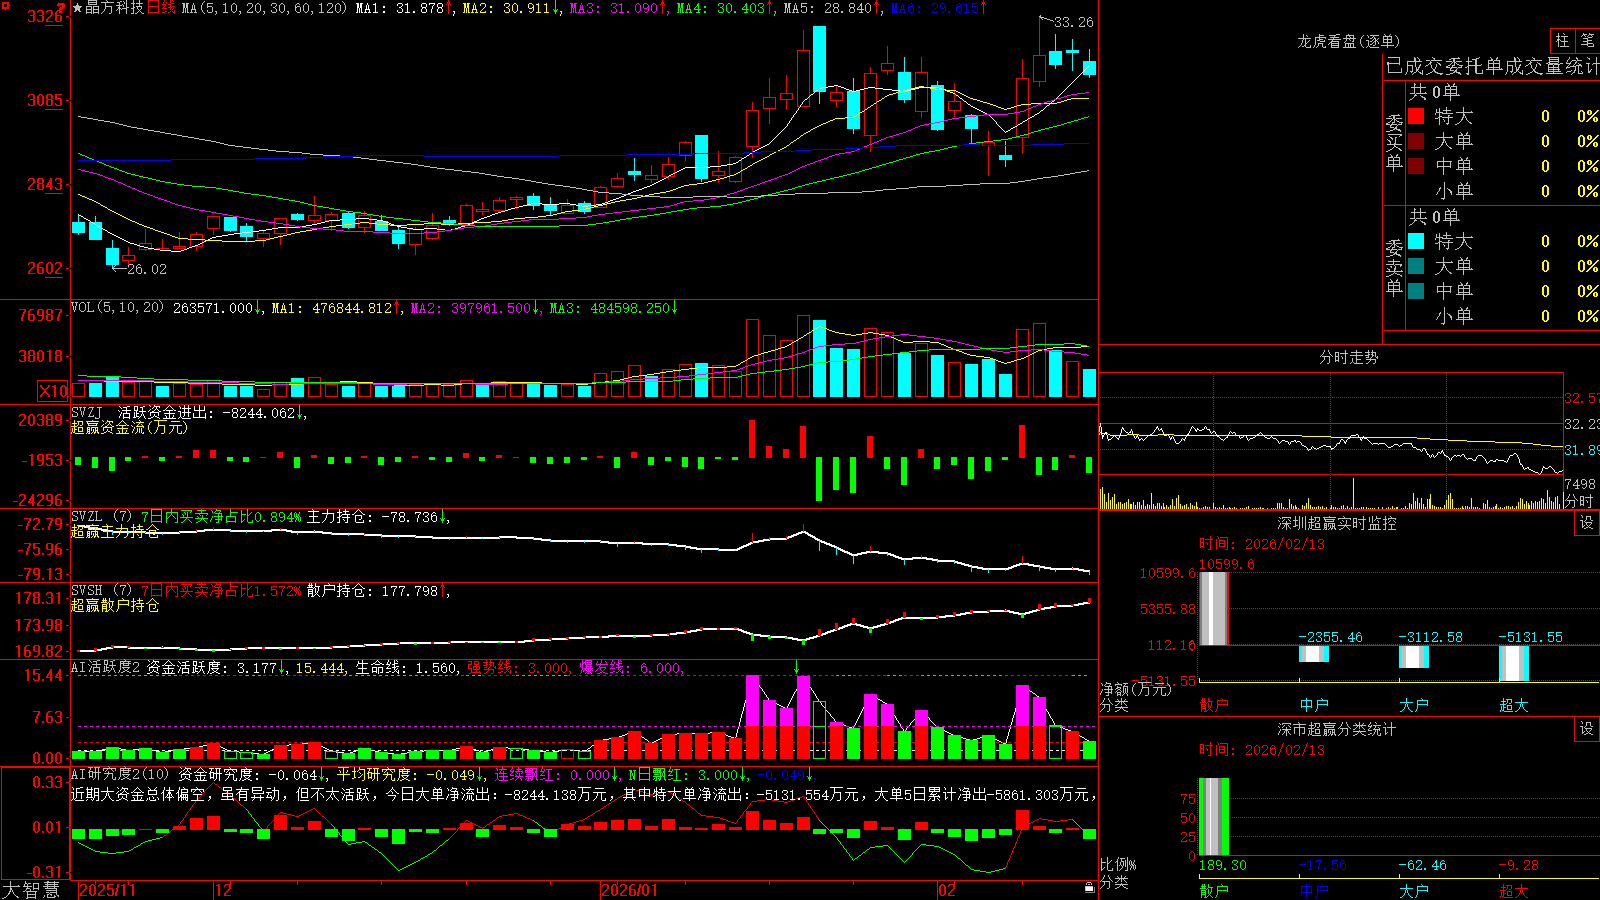Click the MA2: 30.911 value
1600x900 pixels.
pos(506,8)
